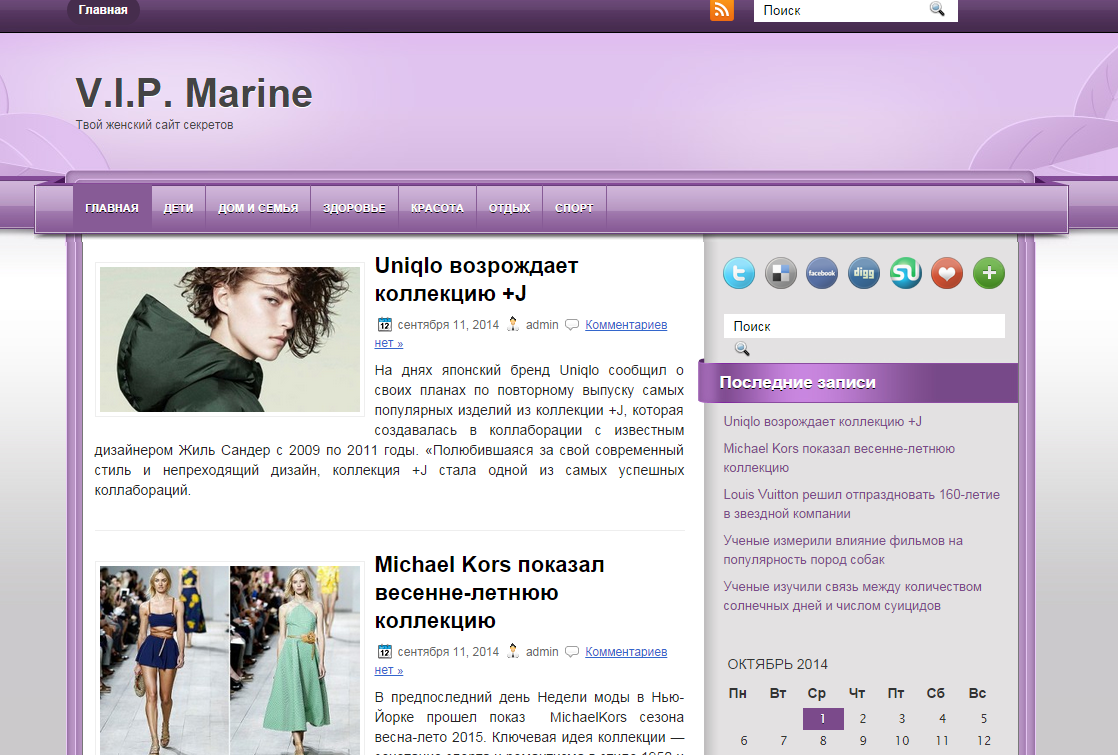Click author icon beside Uniqlo post admin
Viewport: 1118px width, 755px height.
(513, 324)
